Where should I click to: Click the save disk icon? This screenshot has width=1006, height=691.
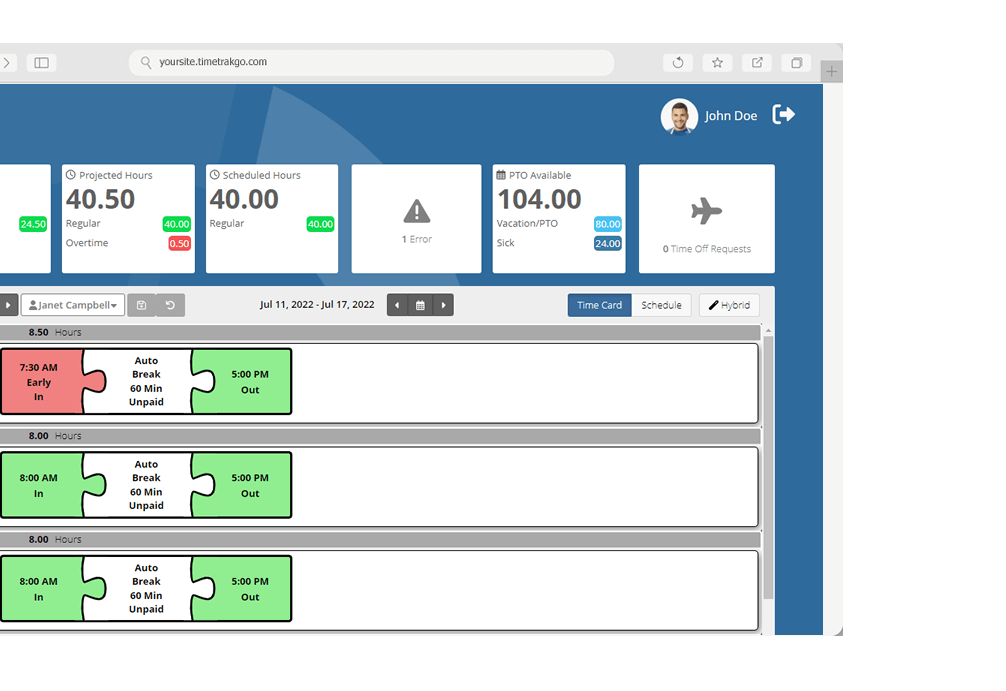[x=142, y=305]
